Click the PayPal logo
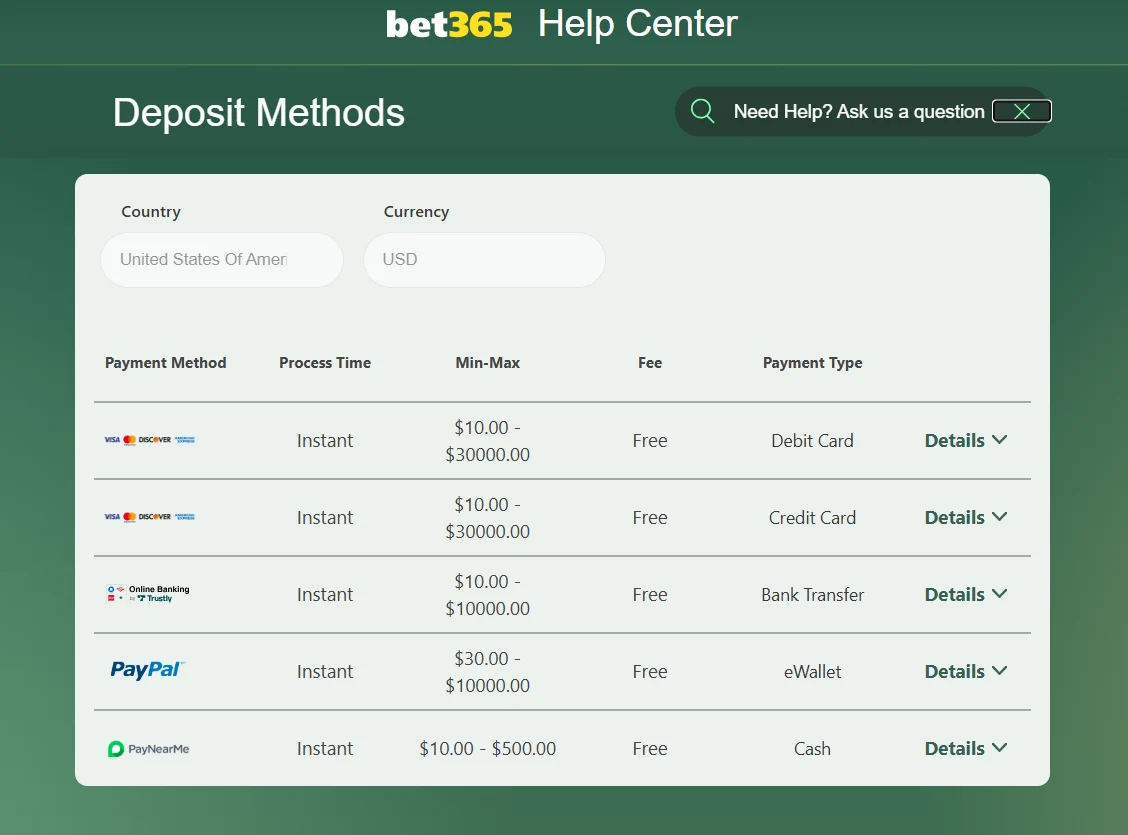This screenshot has width=1128, height=835. click(x=147, y=670)
